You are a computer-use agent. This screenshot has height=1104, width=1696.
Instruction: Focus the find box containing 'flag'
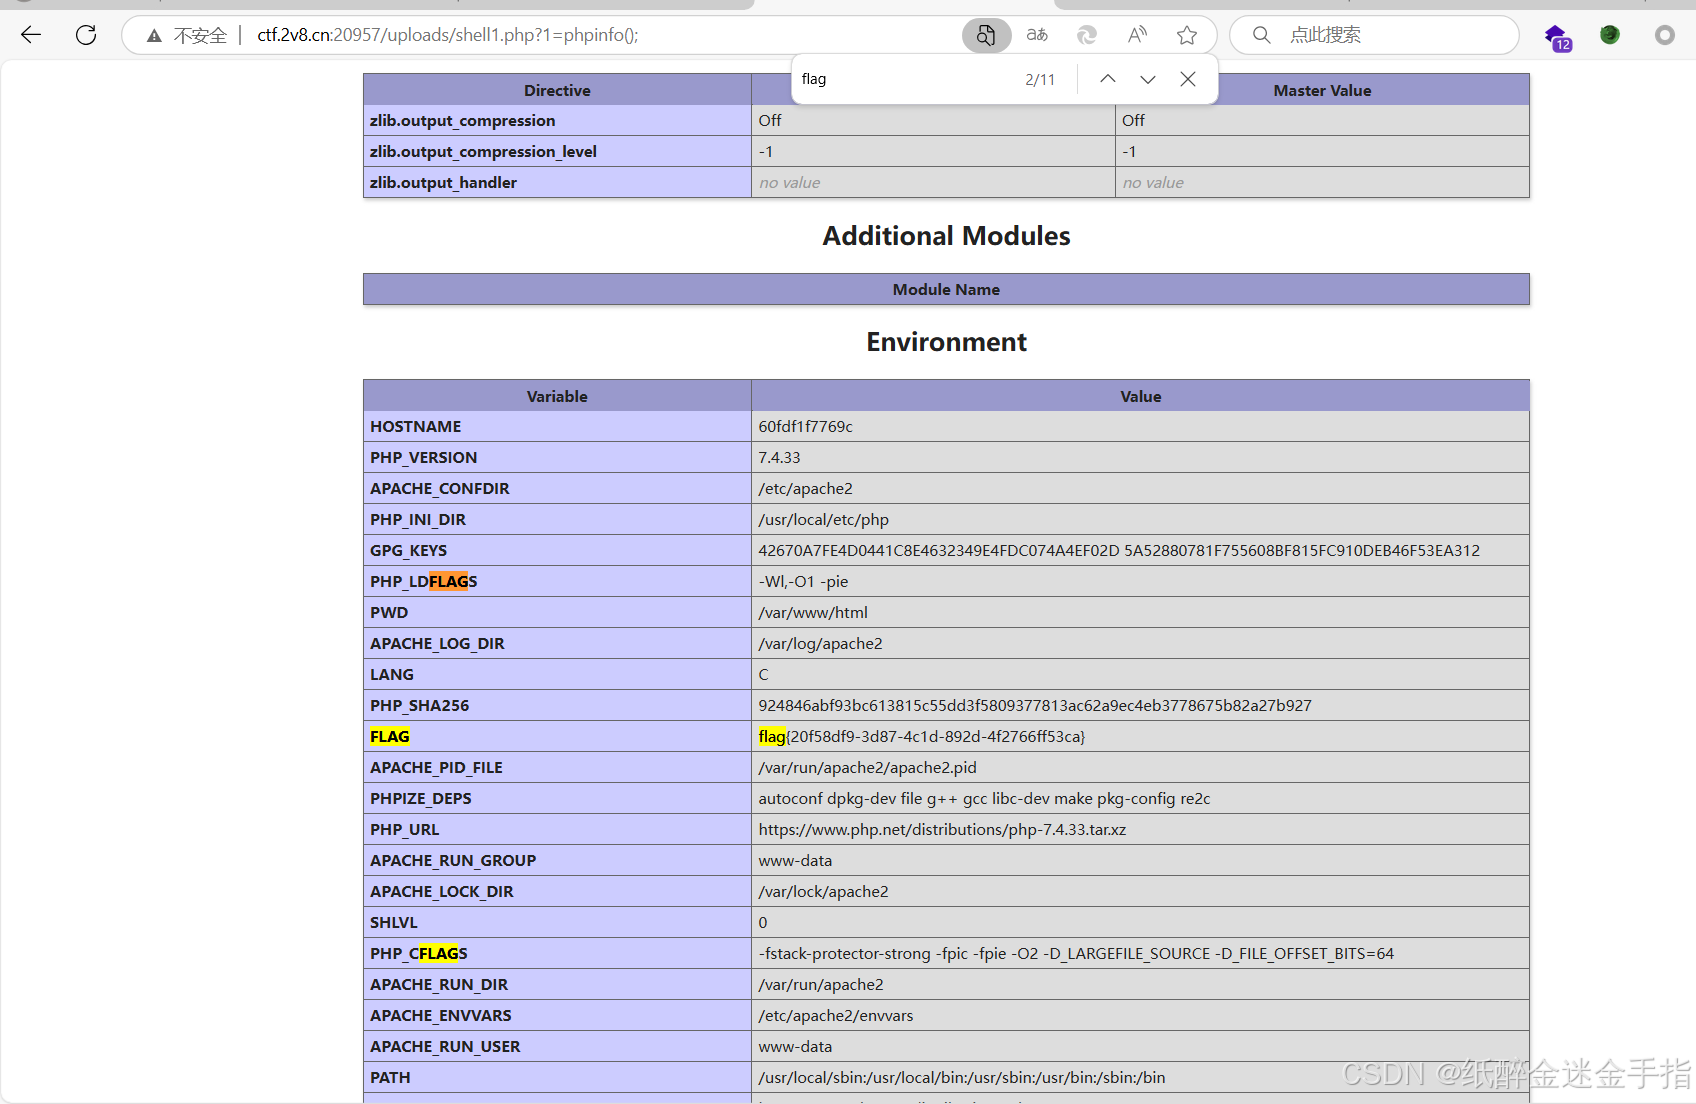[905, 79]
